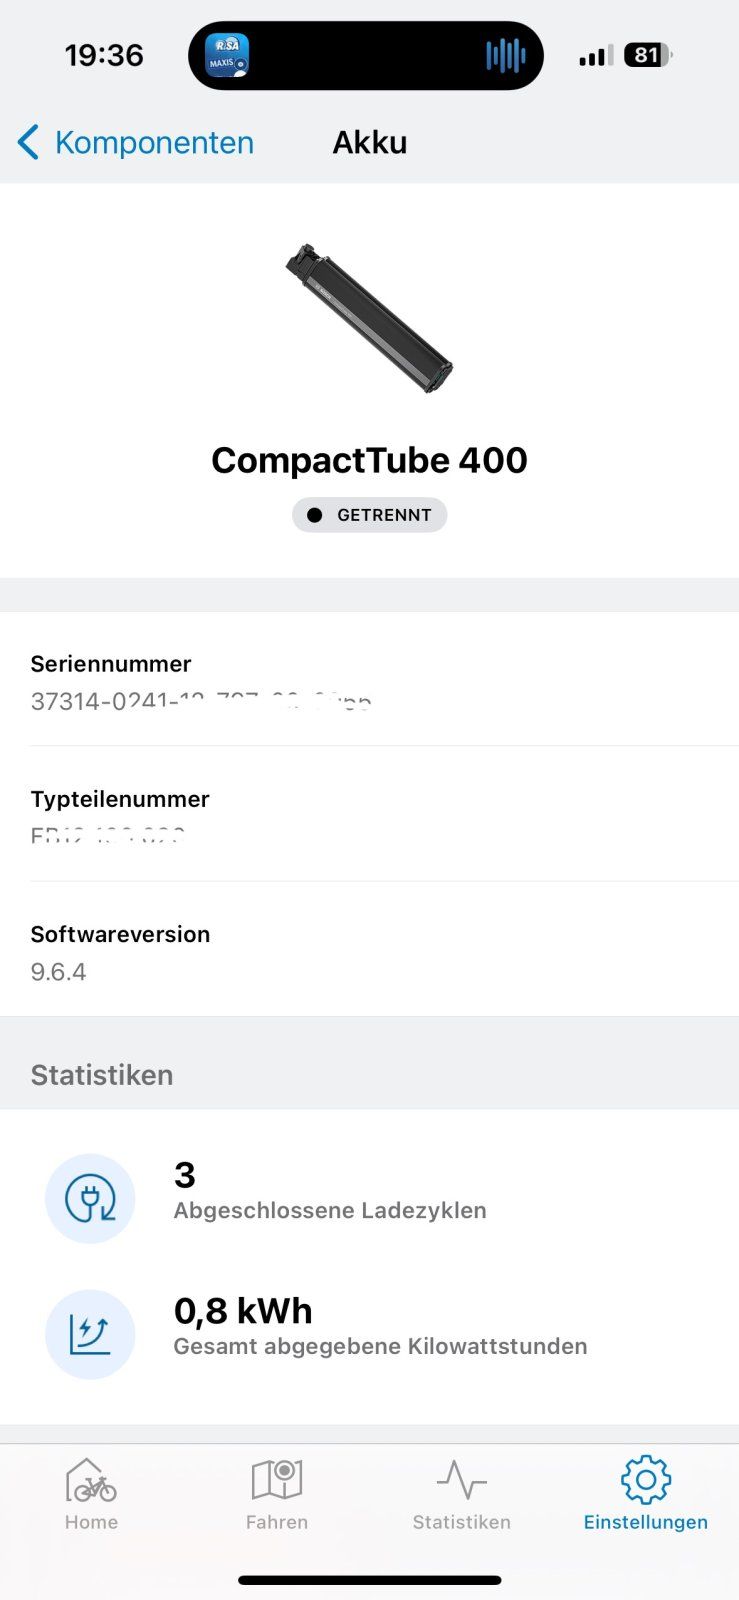Tap the pulse line Statistiken icon
Screen dimensions: 739x1600
pyautogui.click(x=461, y=1480)
